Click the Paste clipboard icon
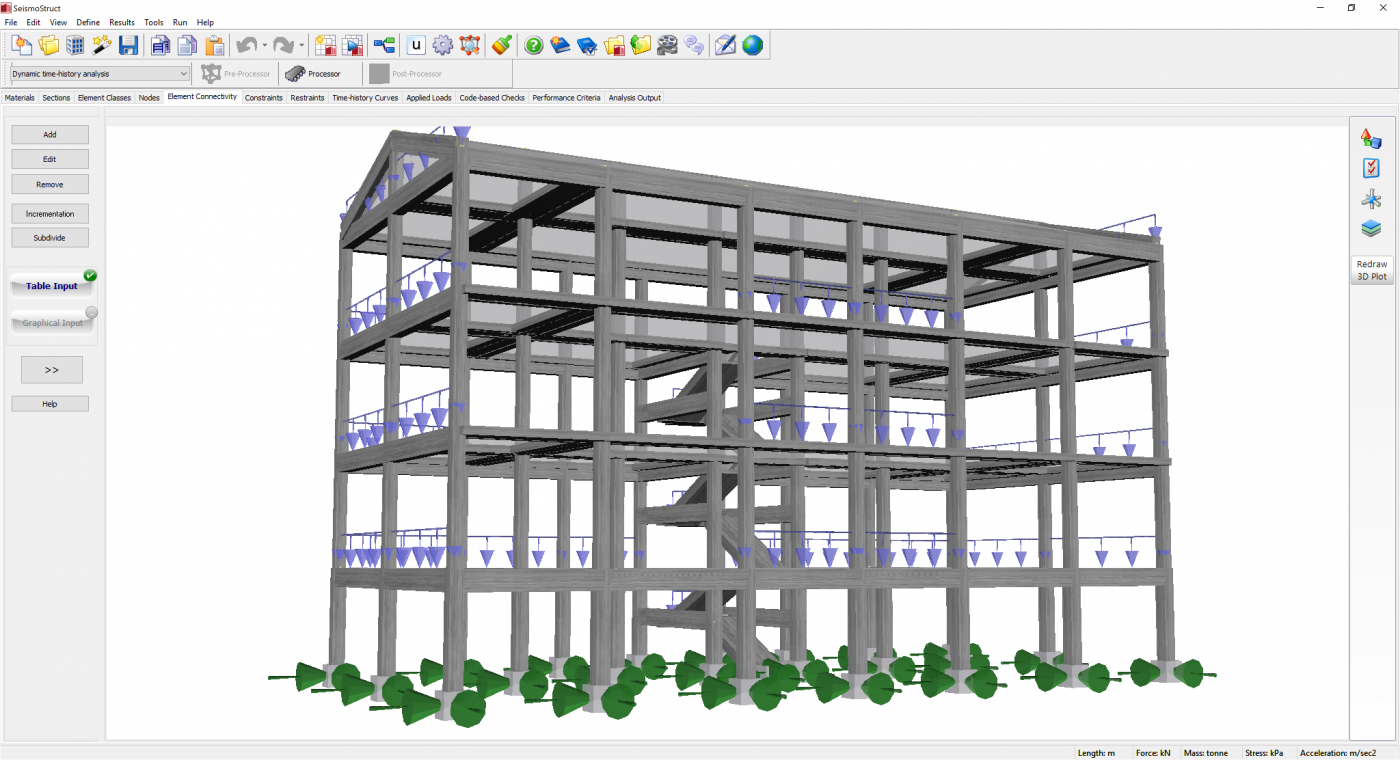Image resolution: width=1400 pixels, height=760 pixels. (214, 45)
